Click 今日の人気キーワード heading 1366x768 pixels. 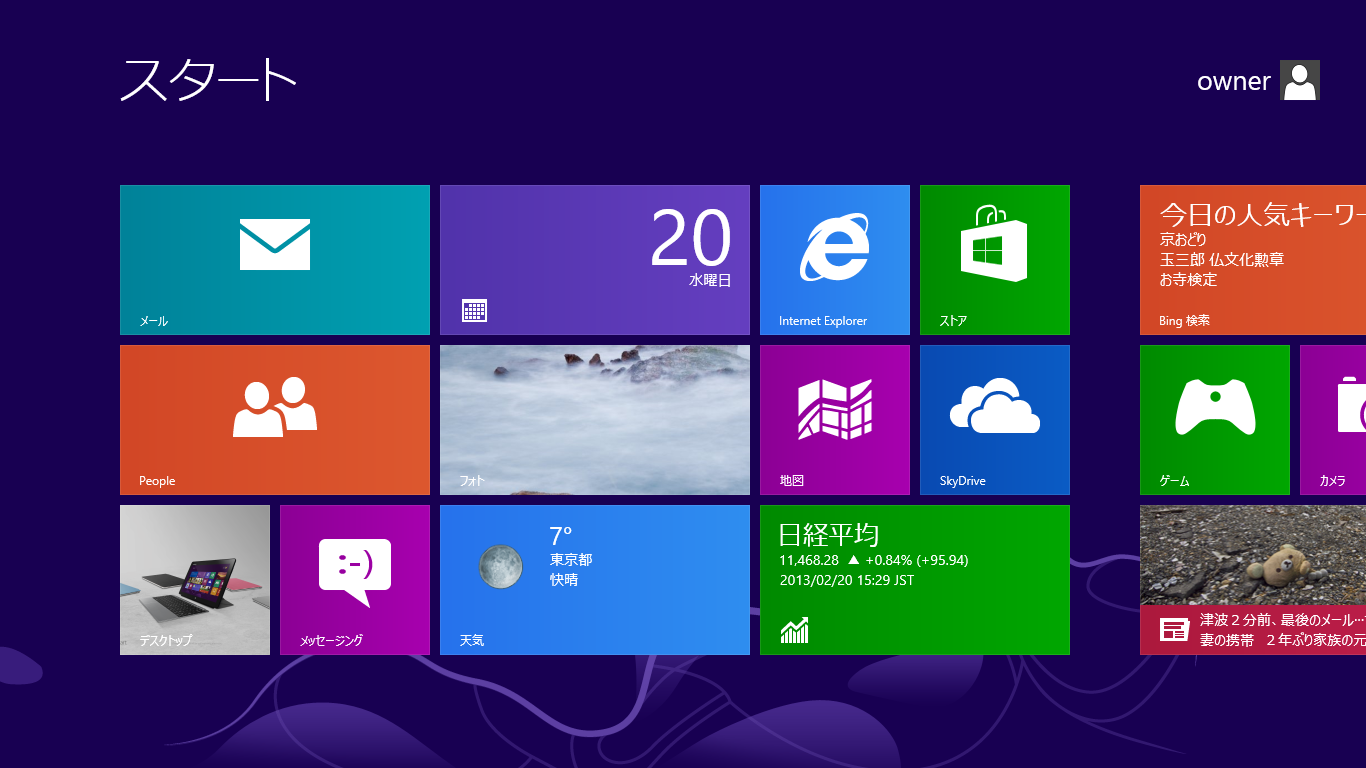click(1263, 215)
